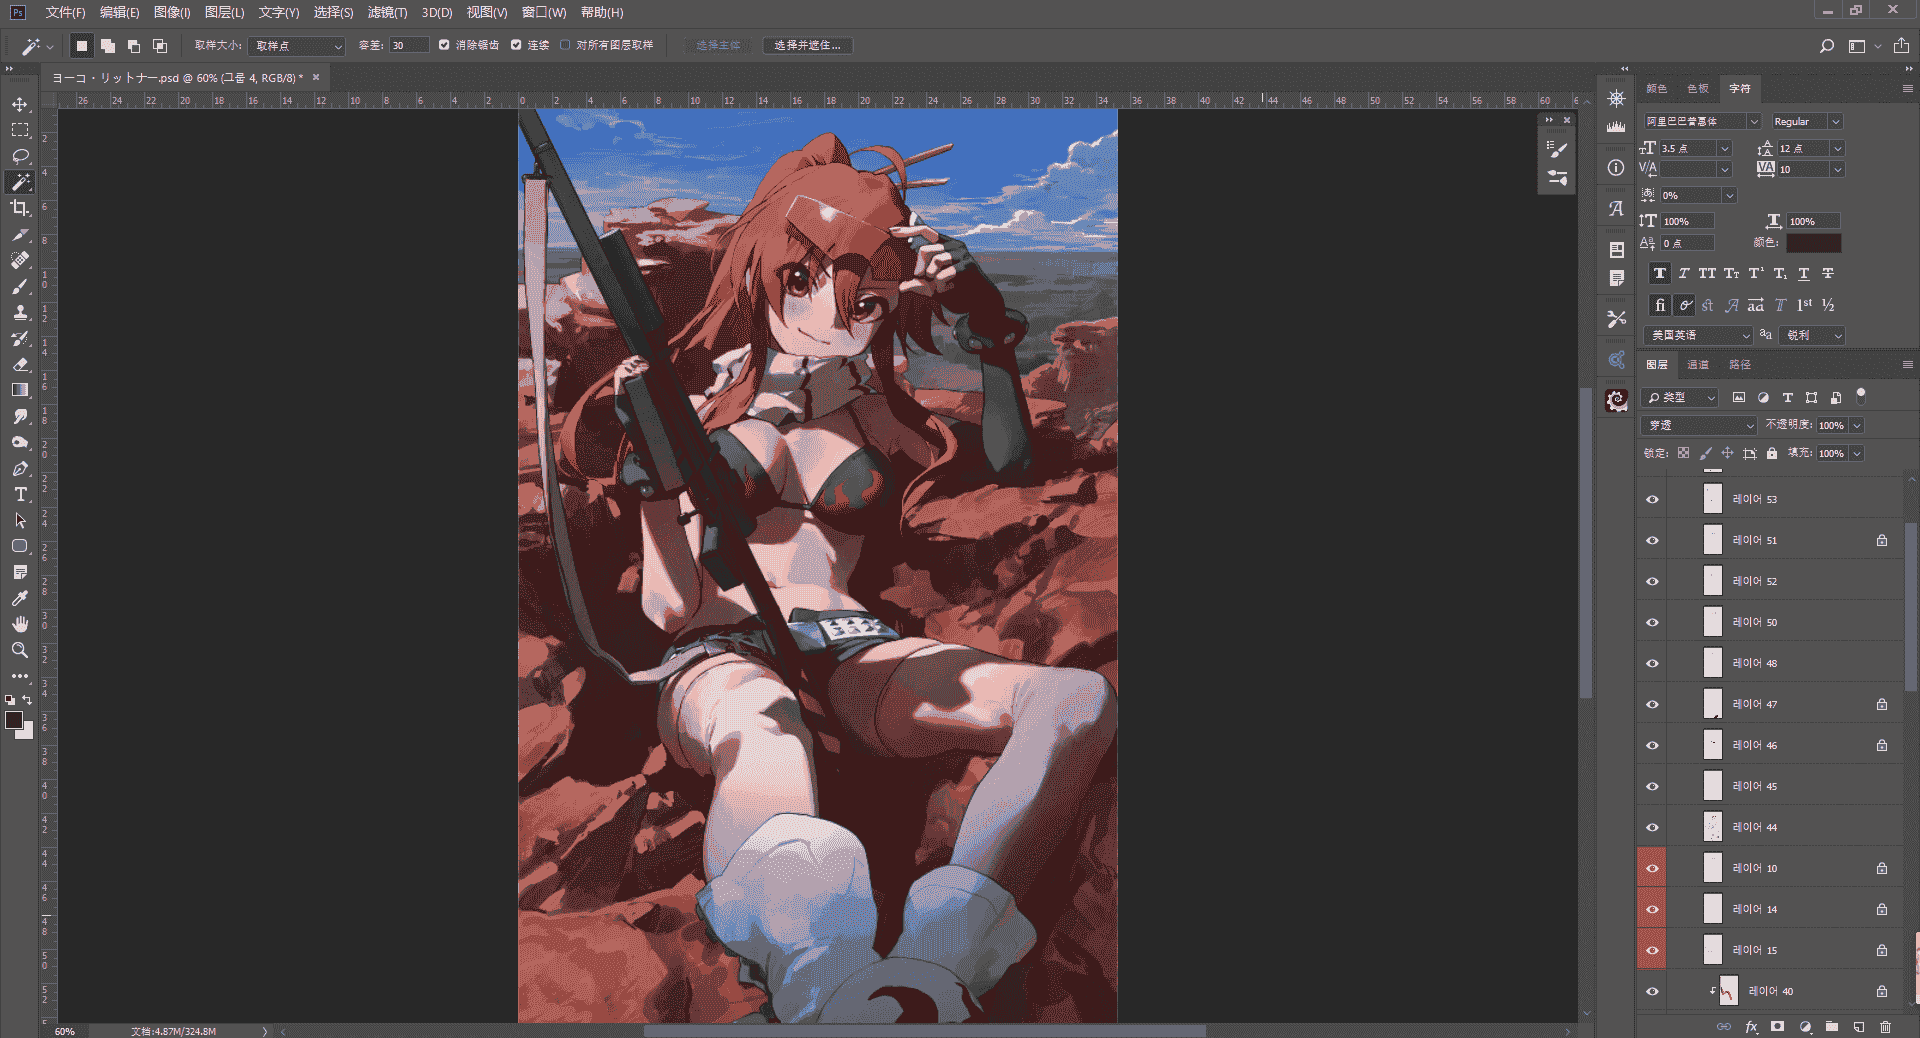This screenshot has width=1920, height=1038.
Task: Toggle the 连续 contiguous checkbox
Action: point(516,45)
